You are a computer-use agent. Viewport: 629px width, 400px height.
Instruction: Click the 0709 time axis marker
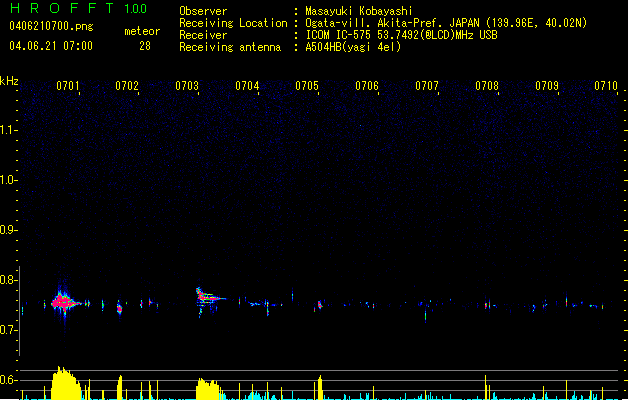(547, 86)
